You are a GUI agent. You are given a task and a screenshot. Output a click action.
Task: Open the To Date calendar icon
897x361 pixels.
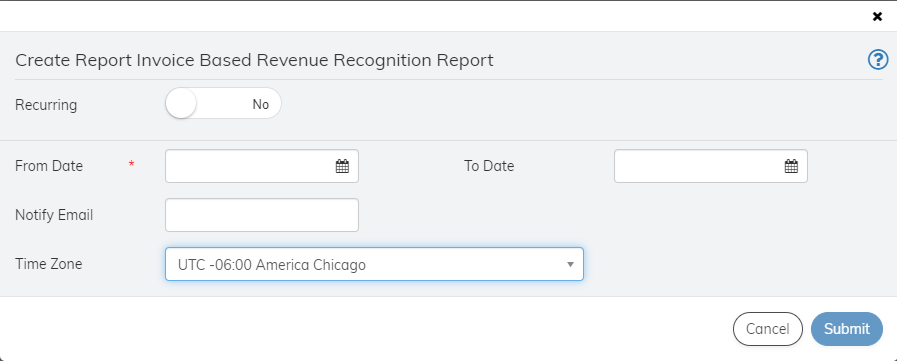click(x=791, y=166)
